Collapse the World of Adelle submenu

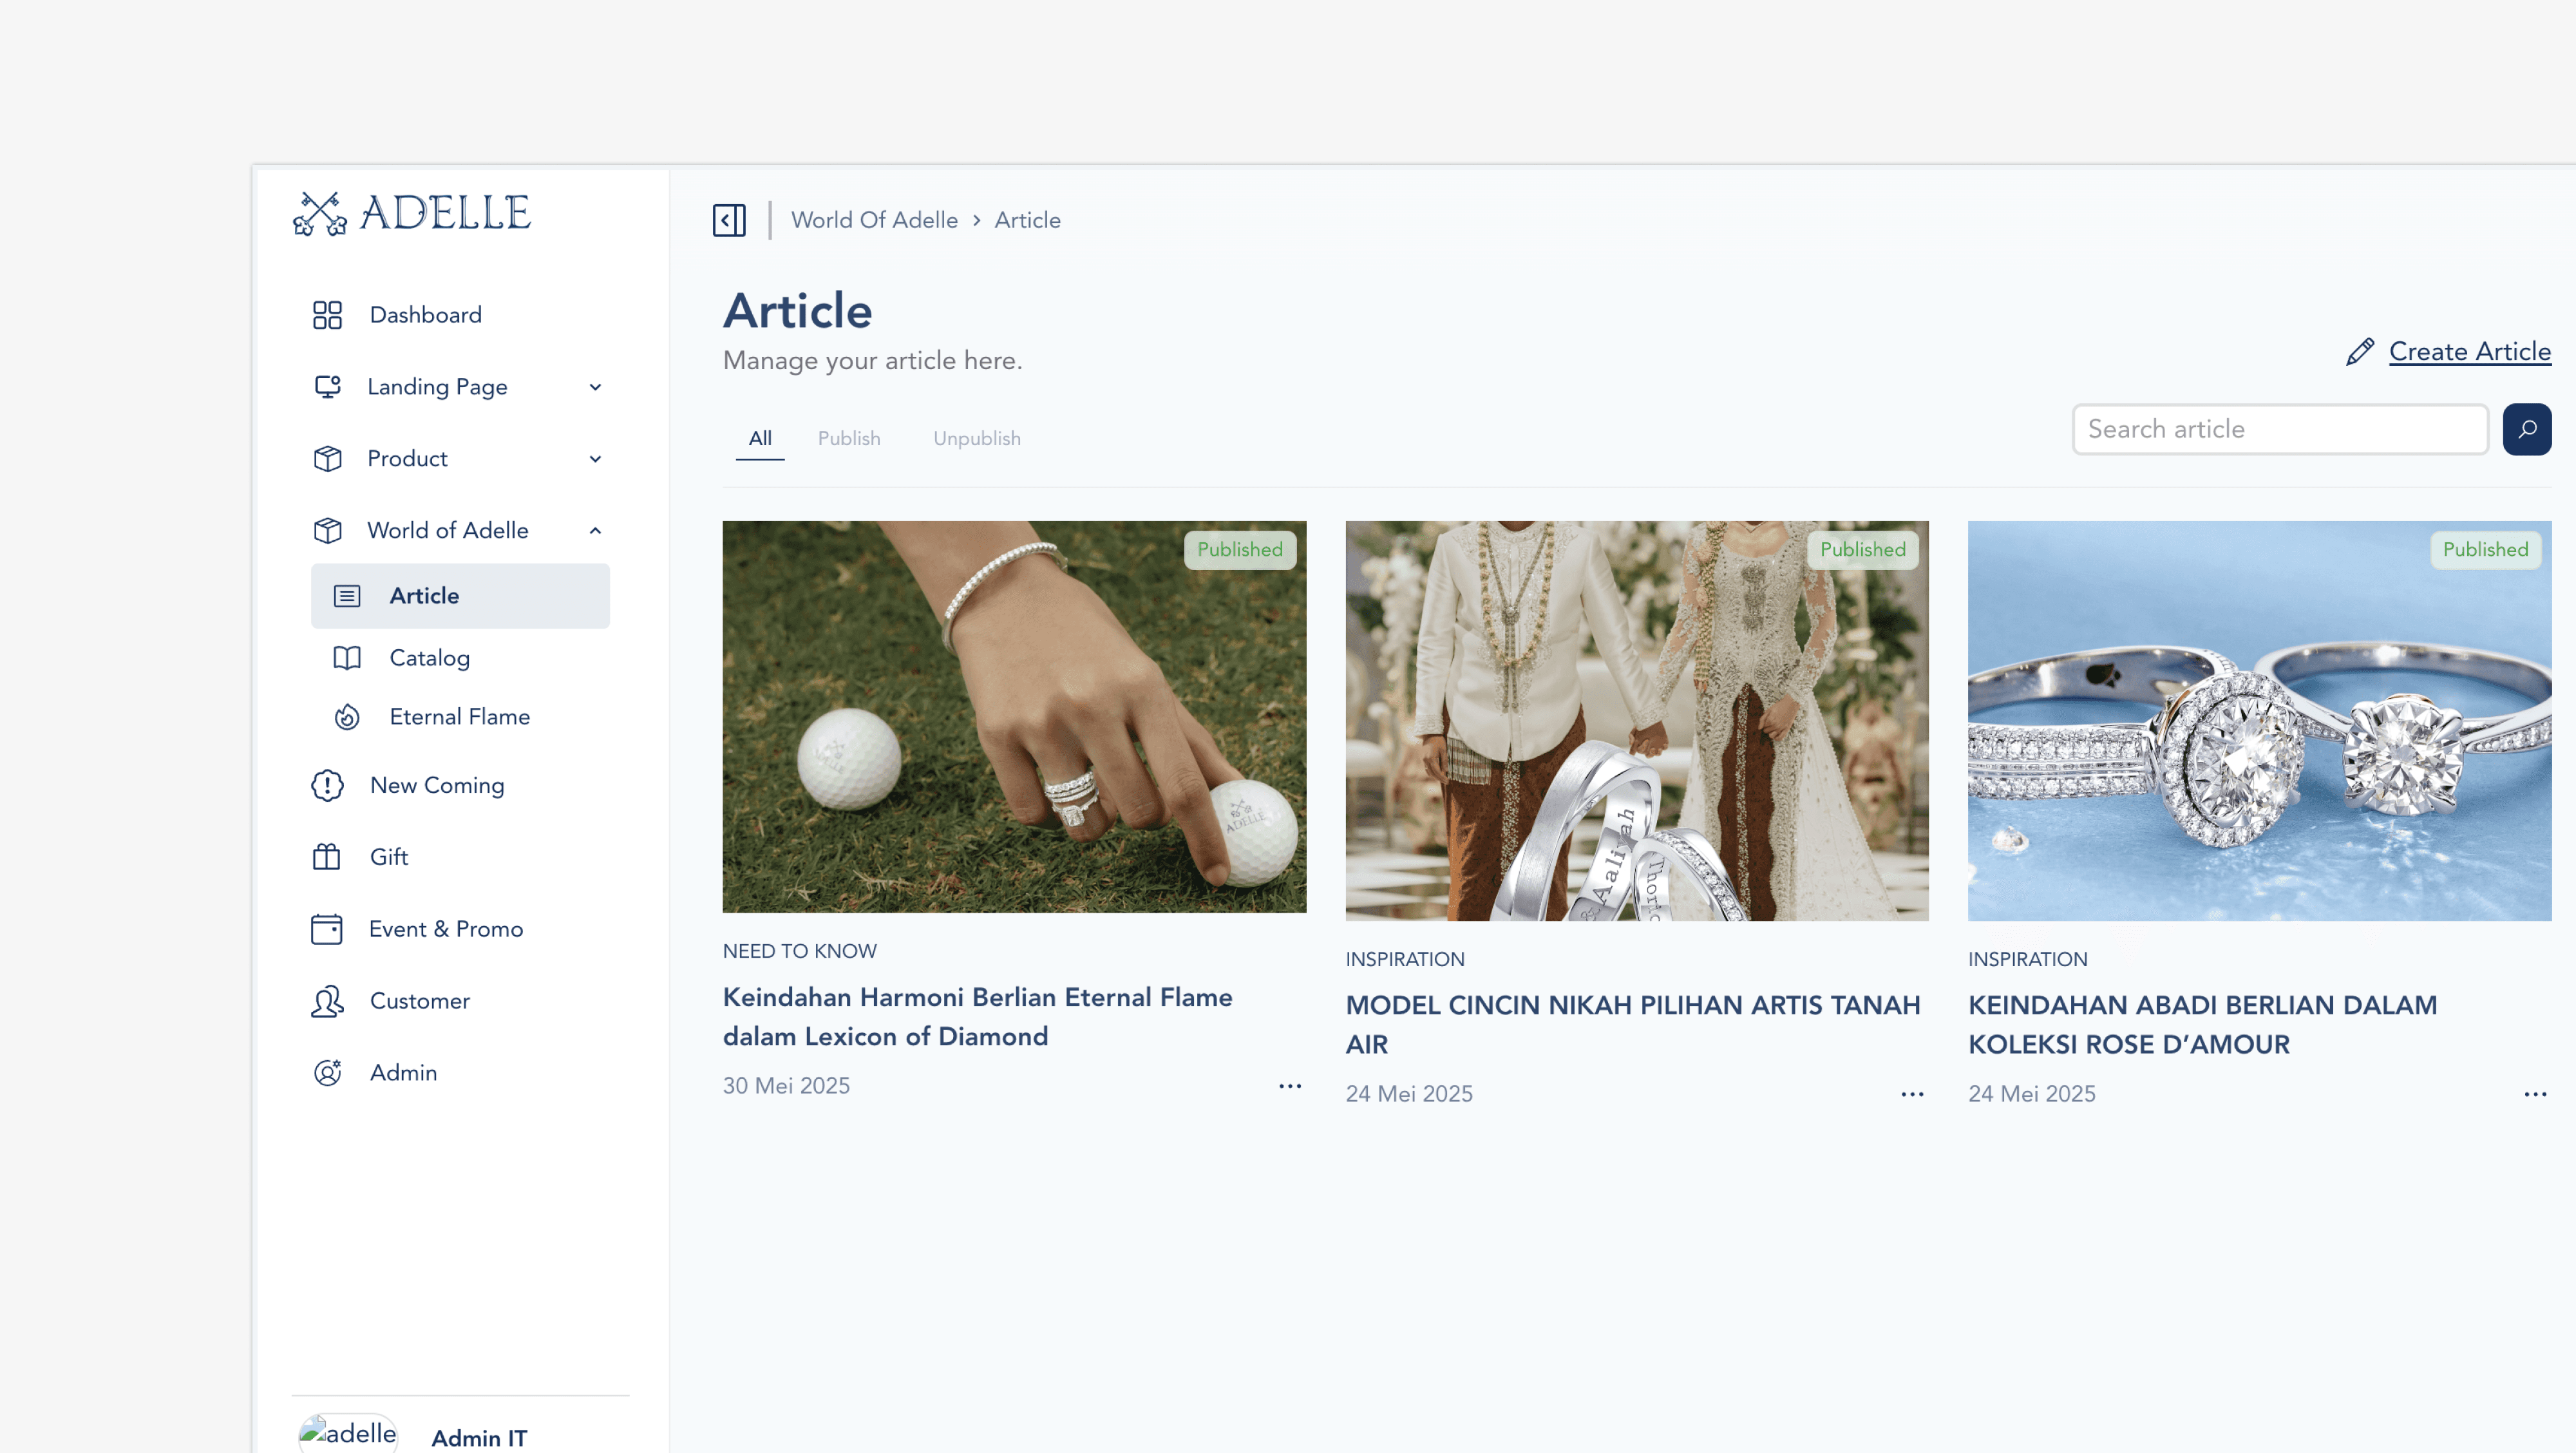coord(596,530)
